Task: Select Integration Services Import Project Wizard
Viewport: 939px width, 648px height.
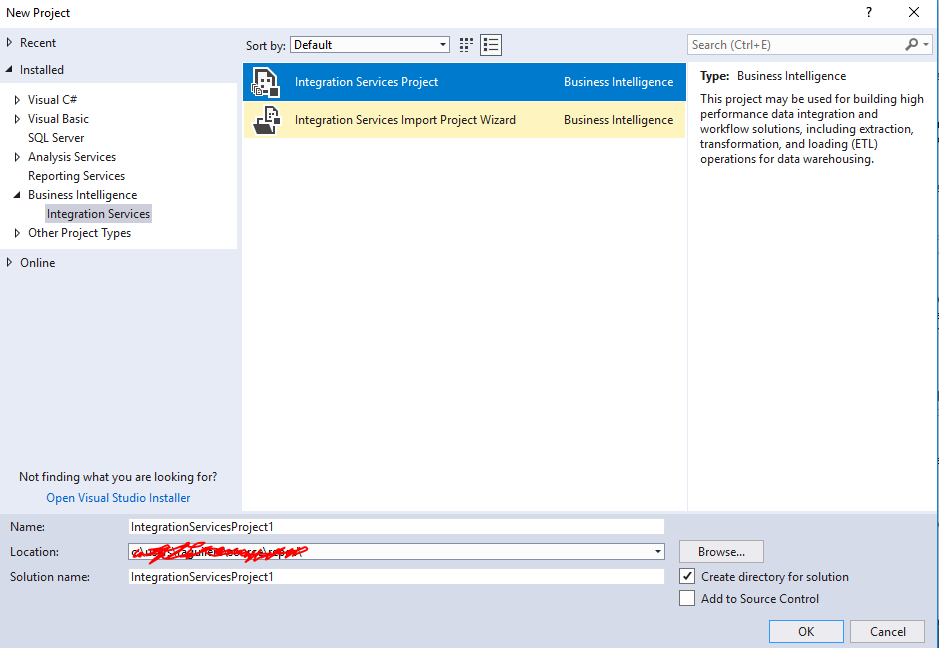Action: pos(464,120)
